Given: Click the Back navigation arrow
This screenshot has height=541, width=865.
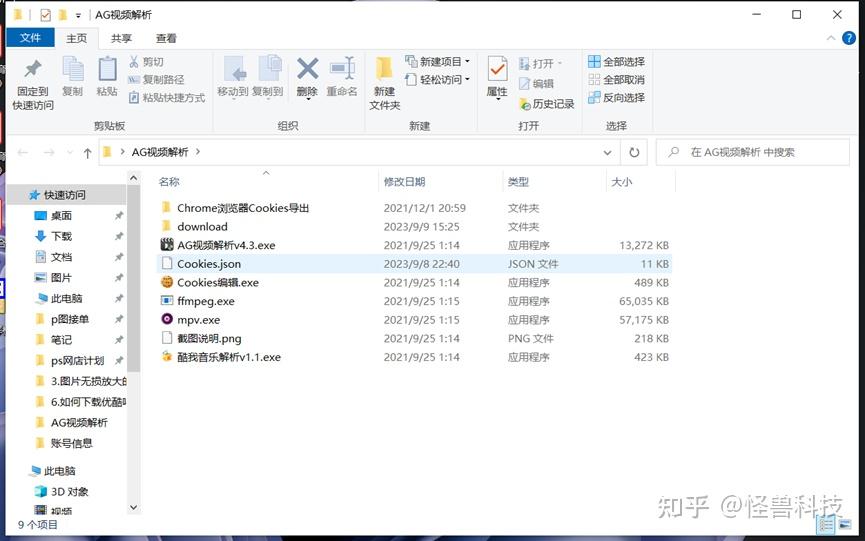Looking at the screenshot, I should (x=23, y=152).
